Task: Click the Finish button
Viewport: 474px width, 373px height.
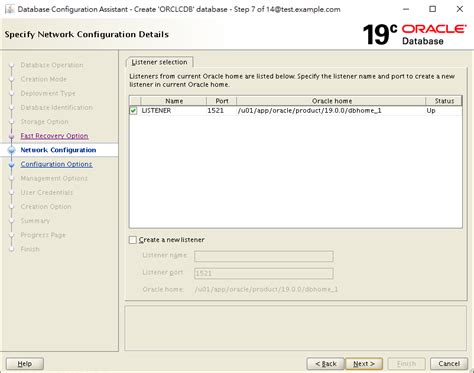Action: pyautogui.click(x=406, y=364)
